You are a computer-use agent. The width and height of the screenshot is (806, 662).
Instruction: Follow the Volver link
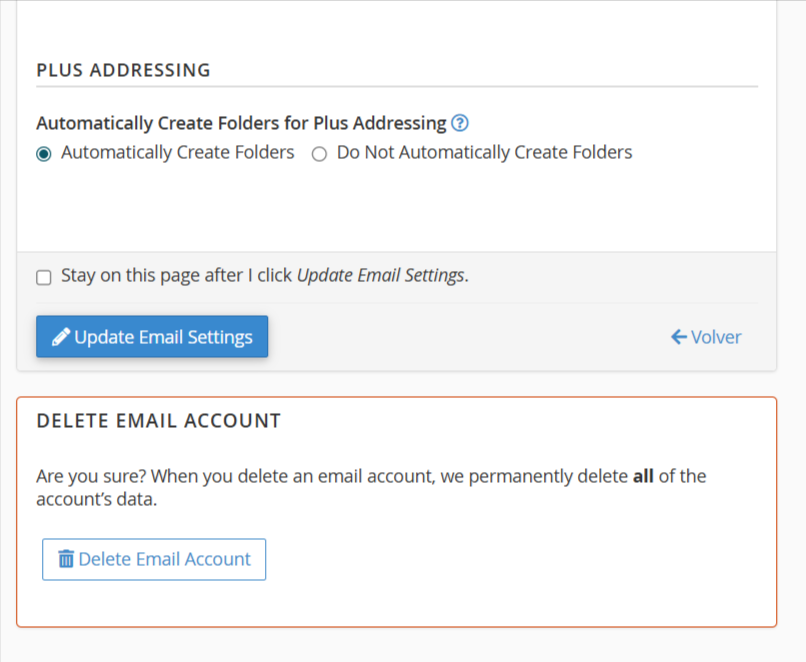click(x=715, y=337)
